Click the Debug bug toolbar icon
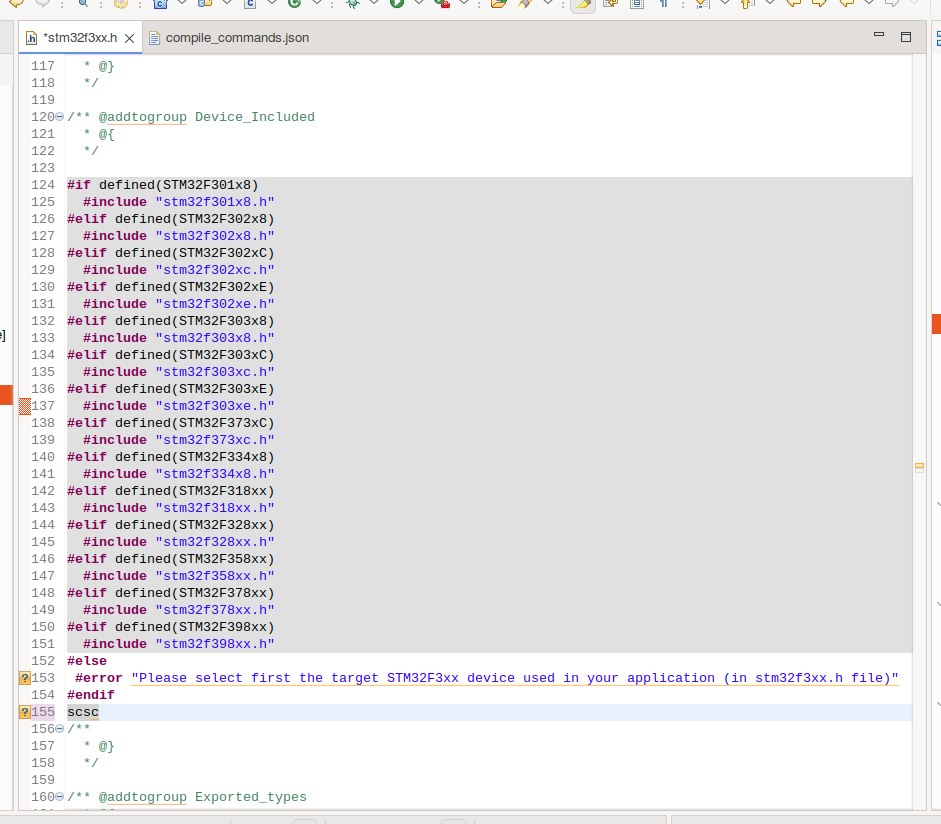 tap(353, 3)
